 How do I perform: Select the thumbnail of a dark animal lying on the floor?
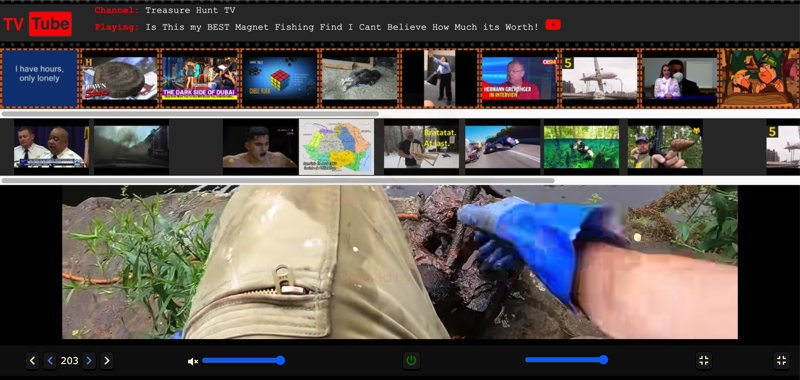point(360,78)
